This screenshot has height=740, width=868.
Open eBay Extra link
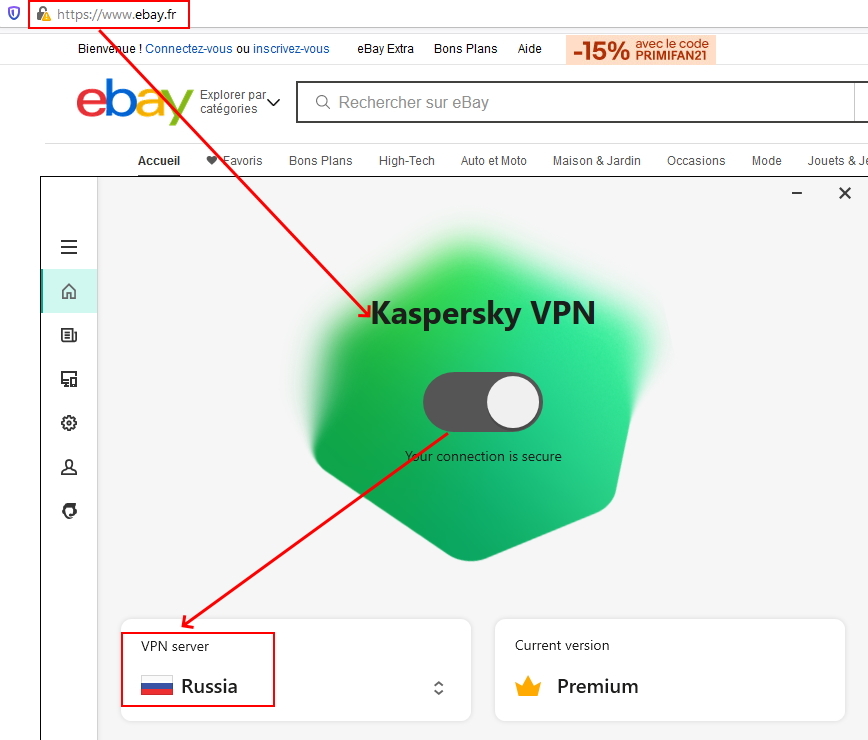click(385, 49)
